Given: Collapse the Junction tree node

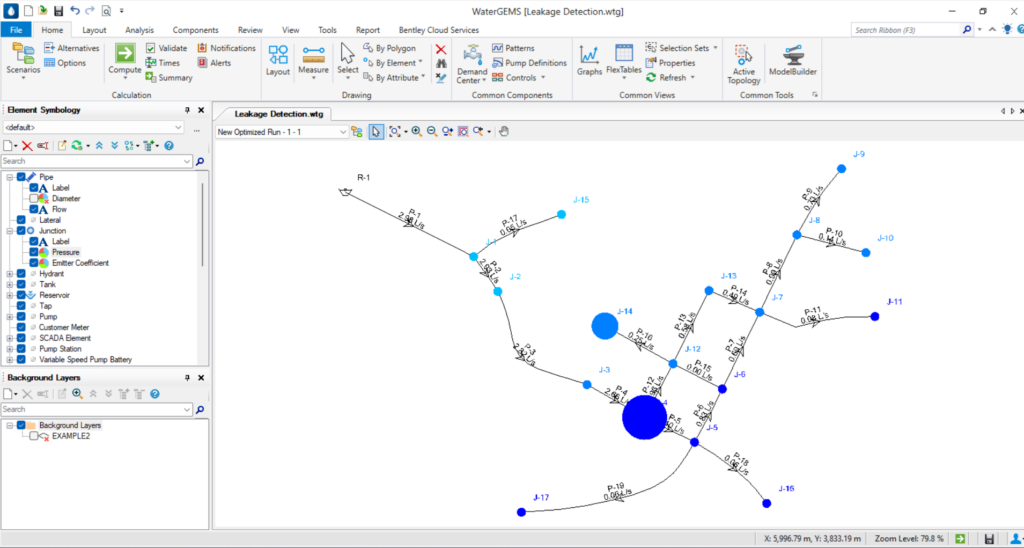Looking at the screenshot, I should coord(10,231).
